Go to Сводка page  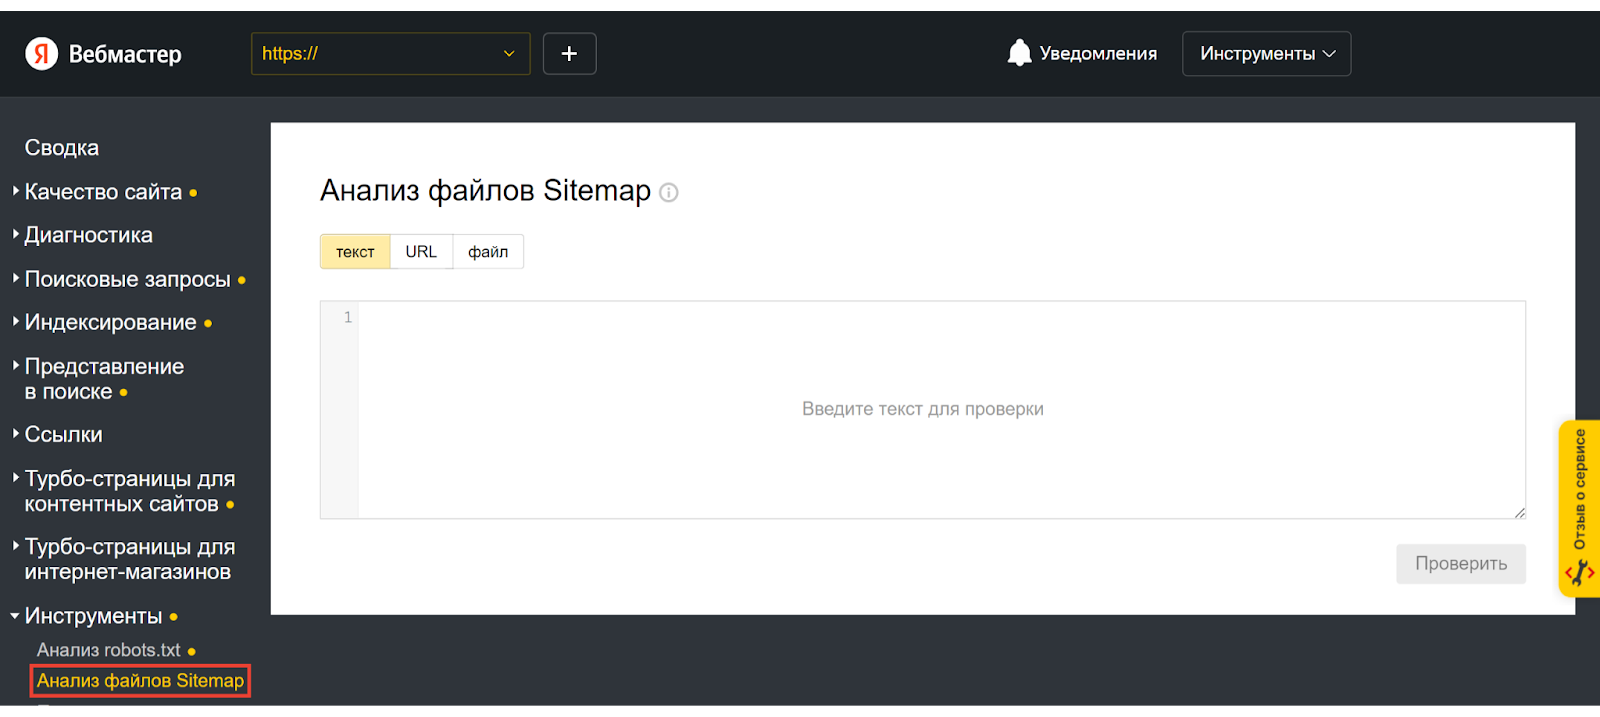[x=62, y=148]
